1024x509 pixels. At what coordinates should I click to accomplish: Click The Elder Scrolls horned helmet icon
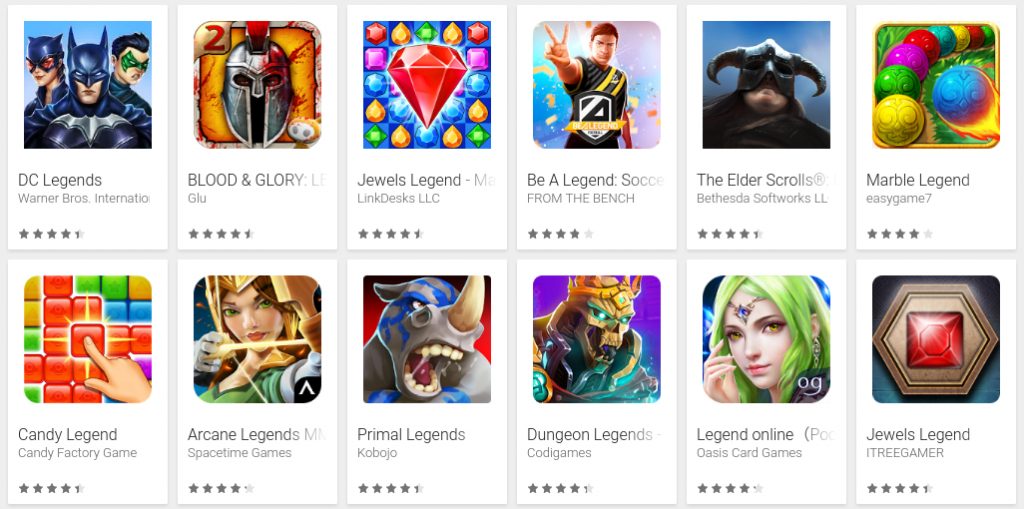[766, 85]
